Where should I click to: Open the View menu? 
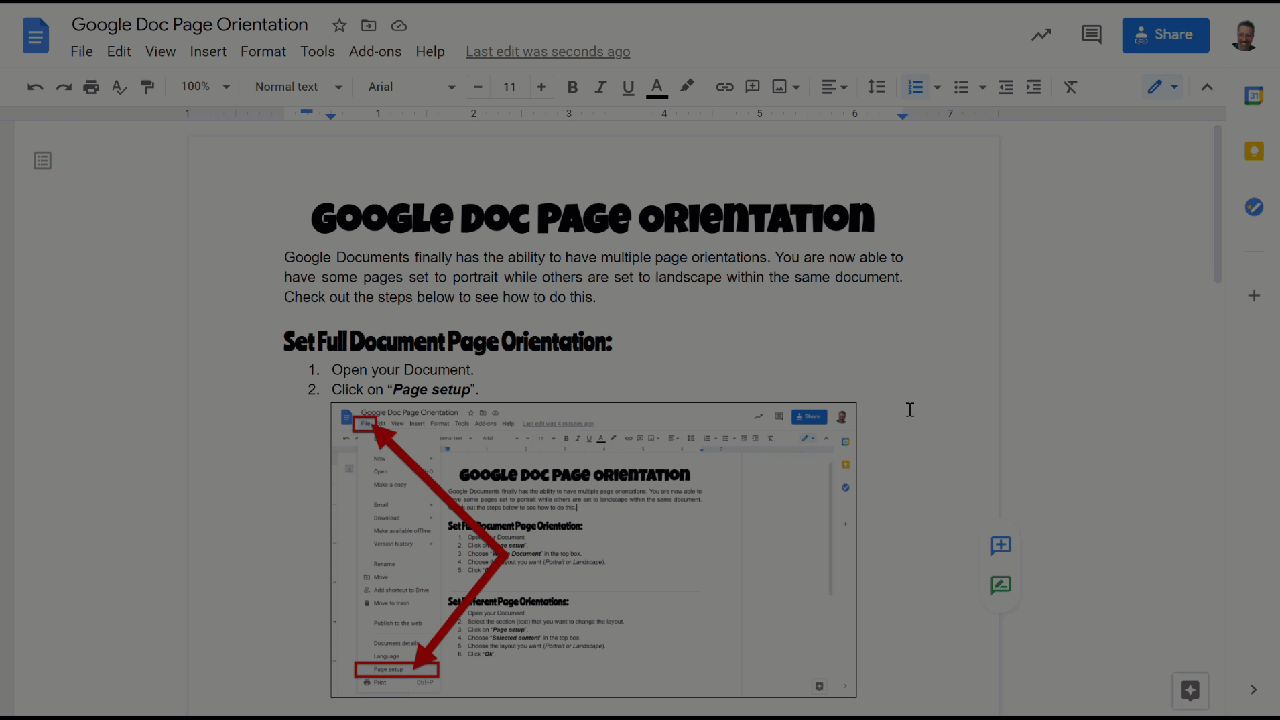160,51
